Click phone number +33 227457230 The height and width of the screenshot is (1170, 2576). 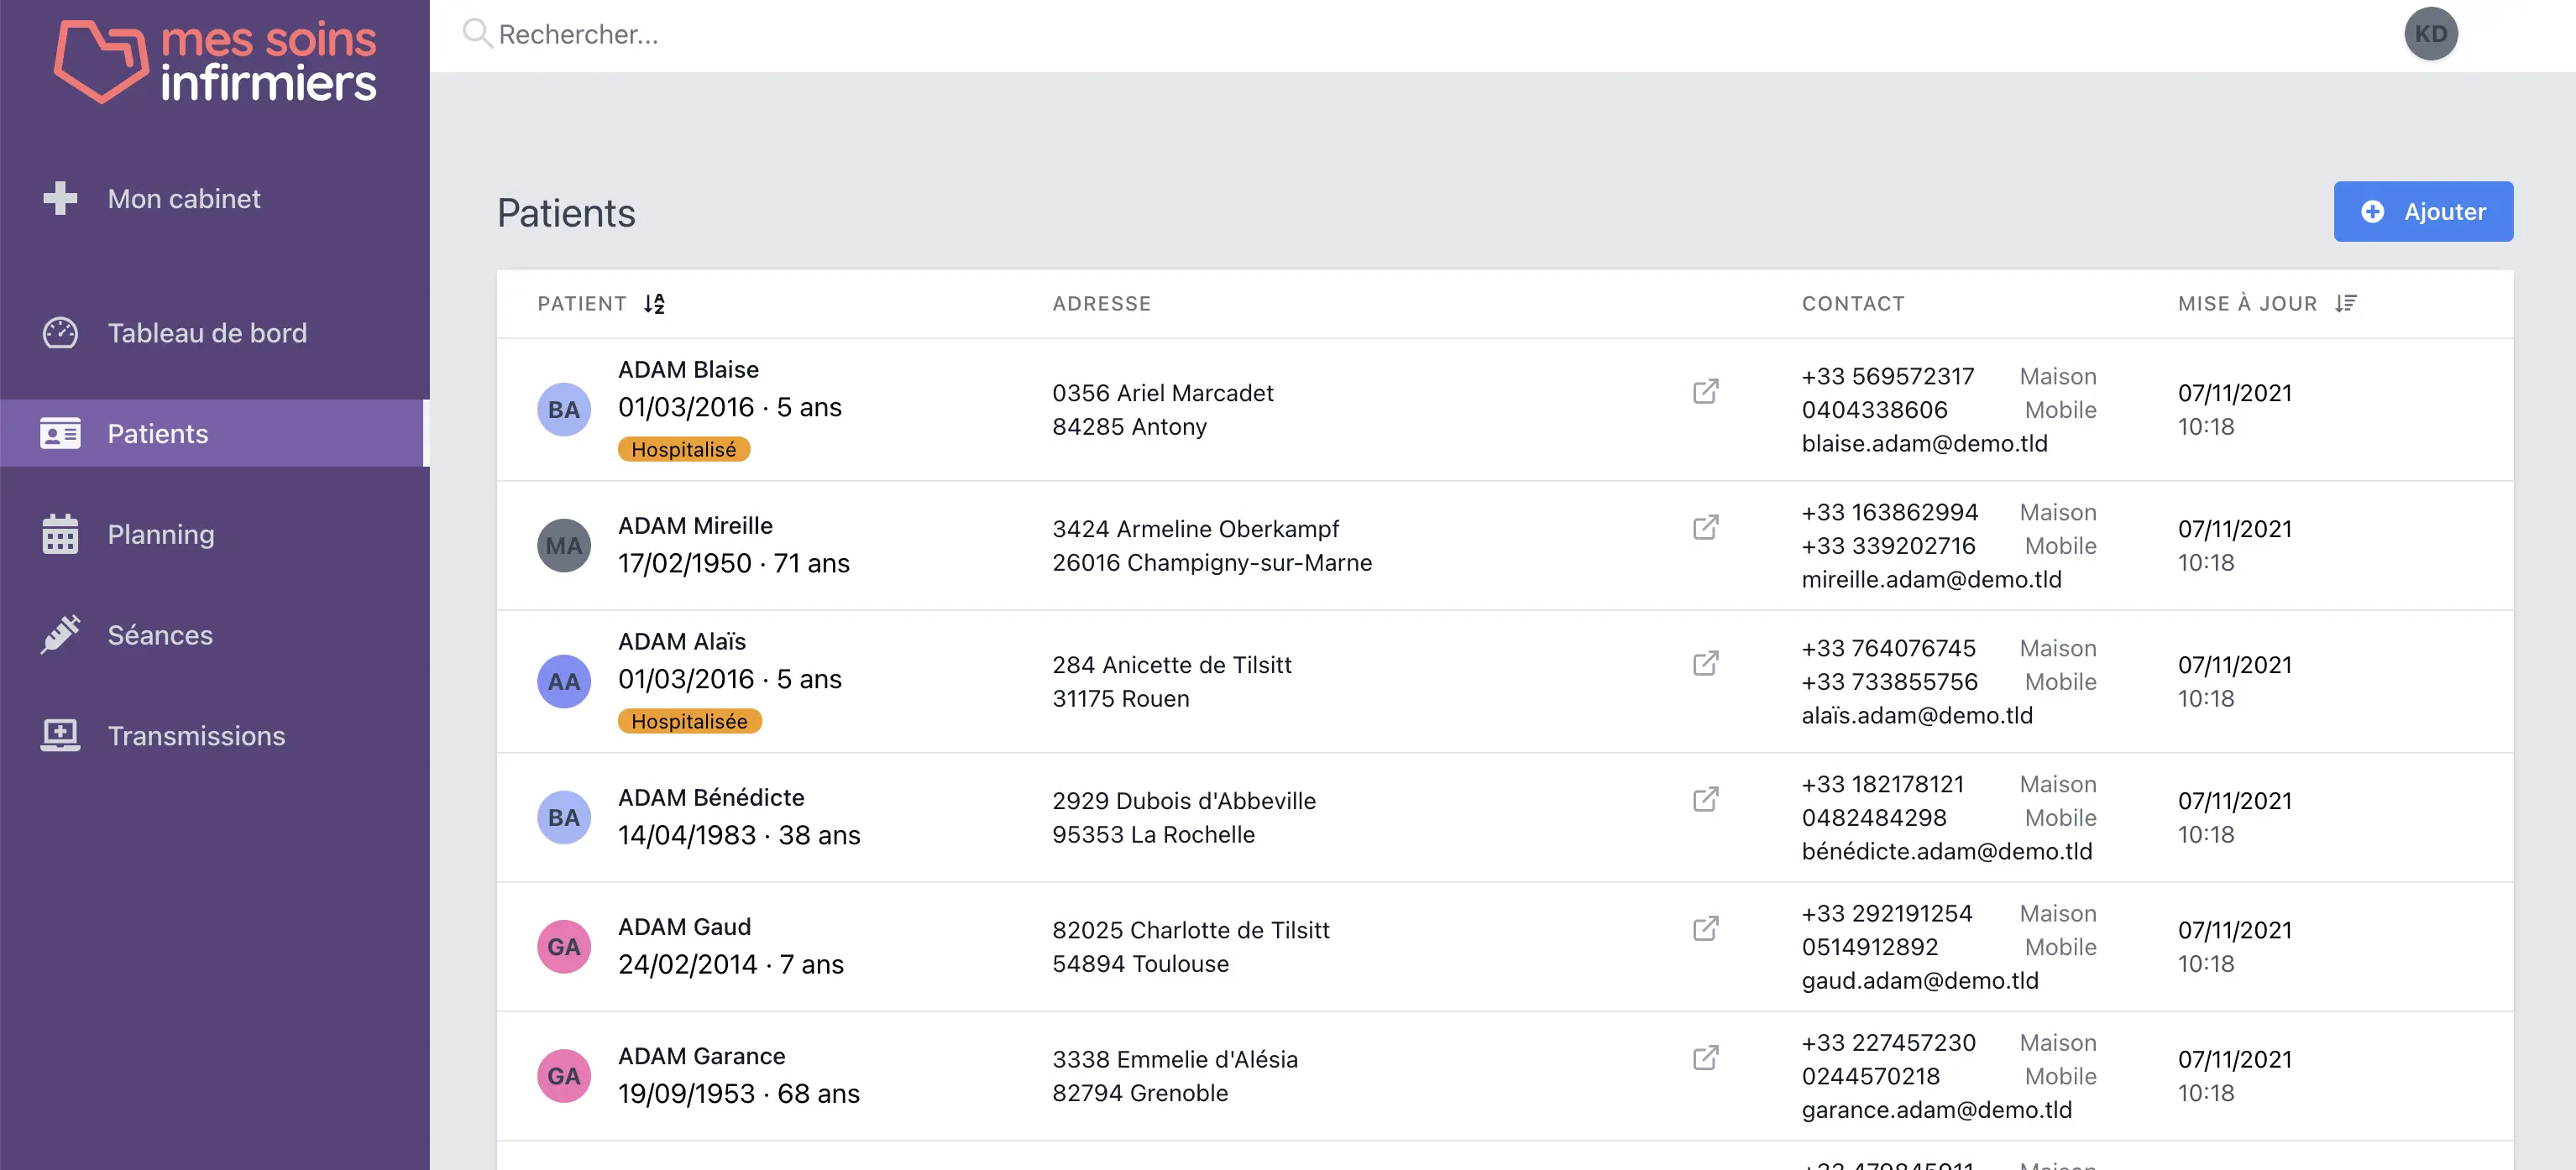1888,1042
